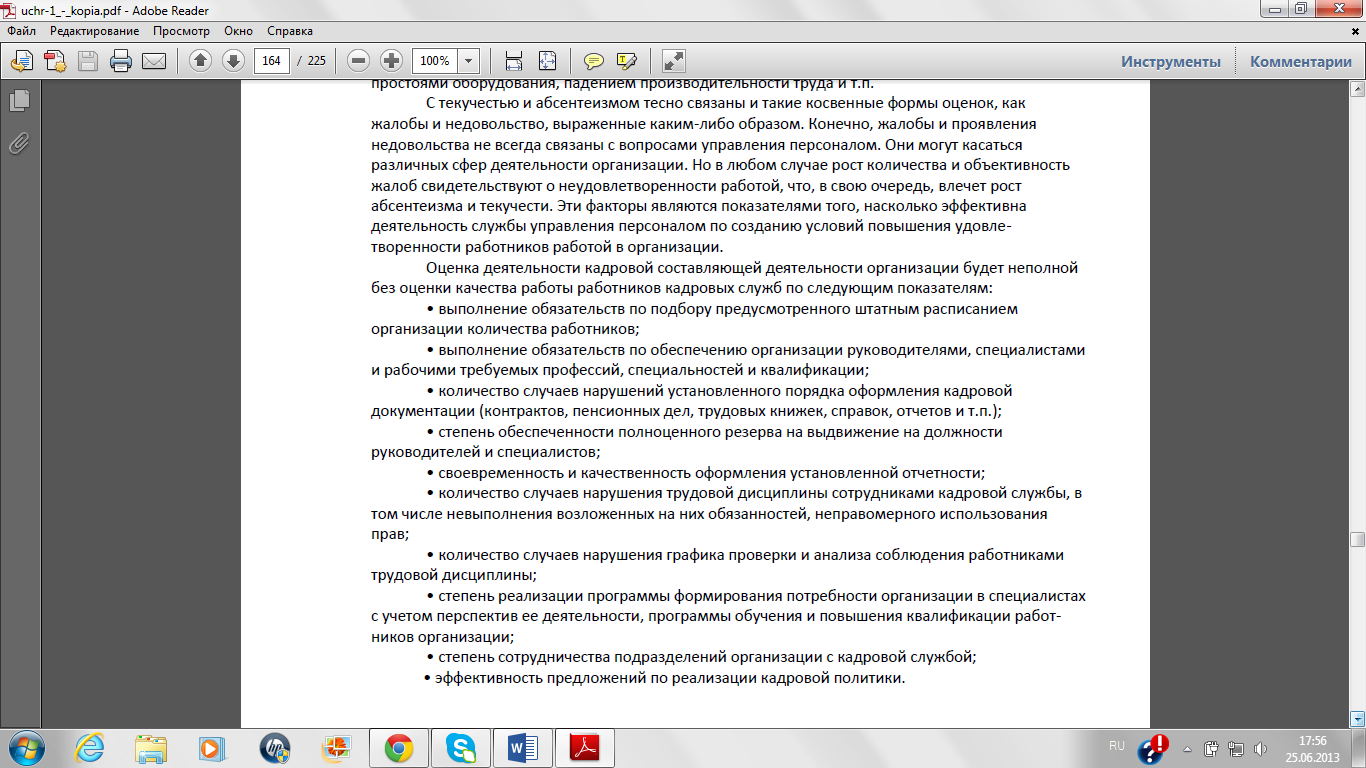Show page thumbnails panel in left sidebar

19,101
